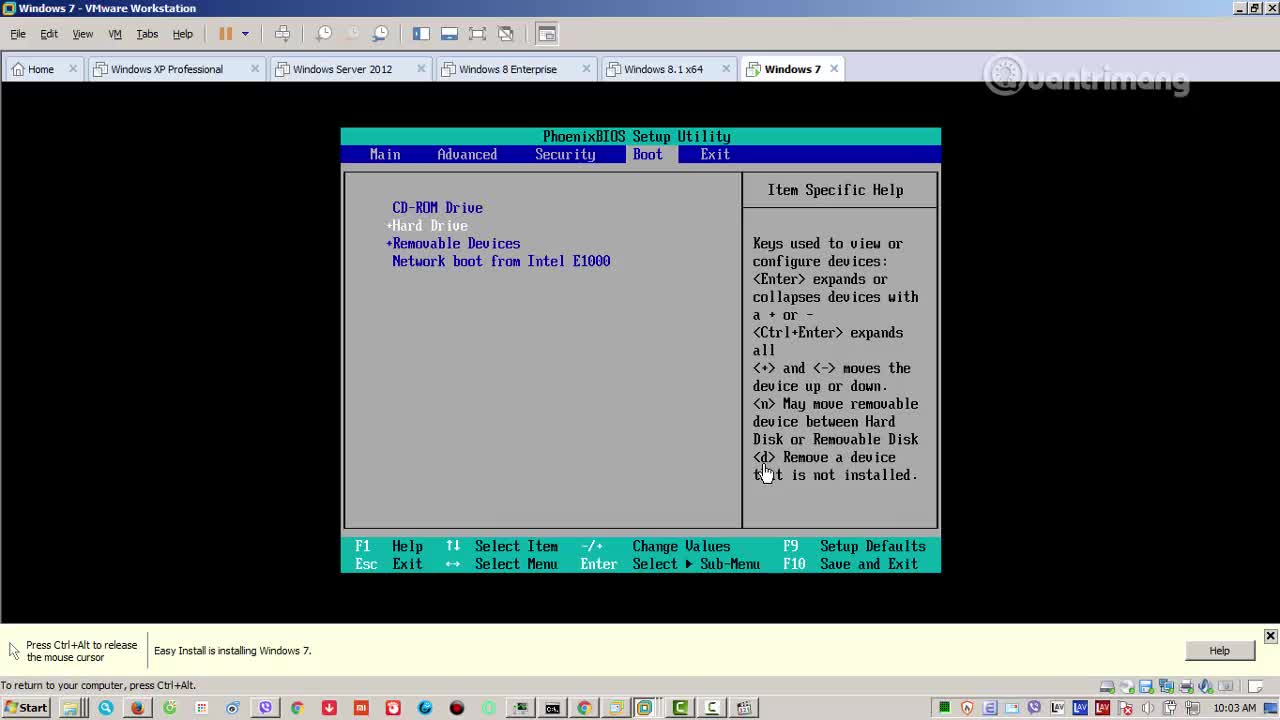Select the Security menu in BIOS
The image size is (1280, 720).
pos(565,155)
